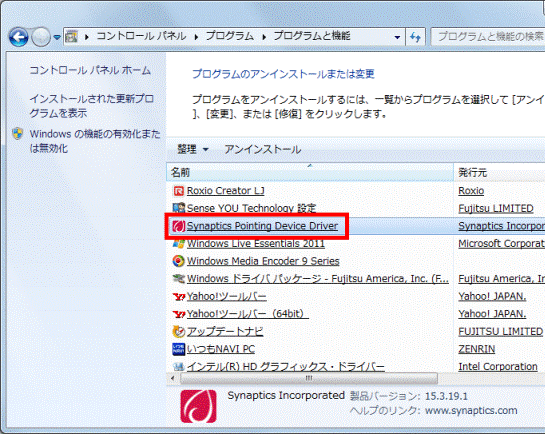Click publisher Roxio cell
The image size is (545, 434).
tap(471, 191)
